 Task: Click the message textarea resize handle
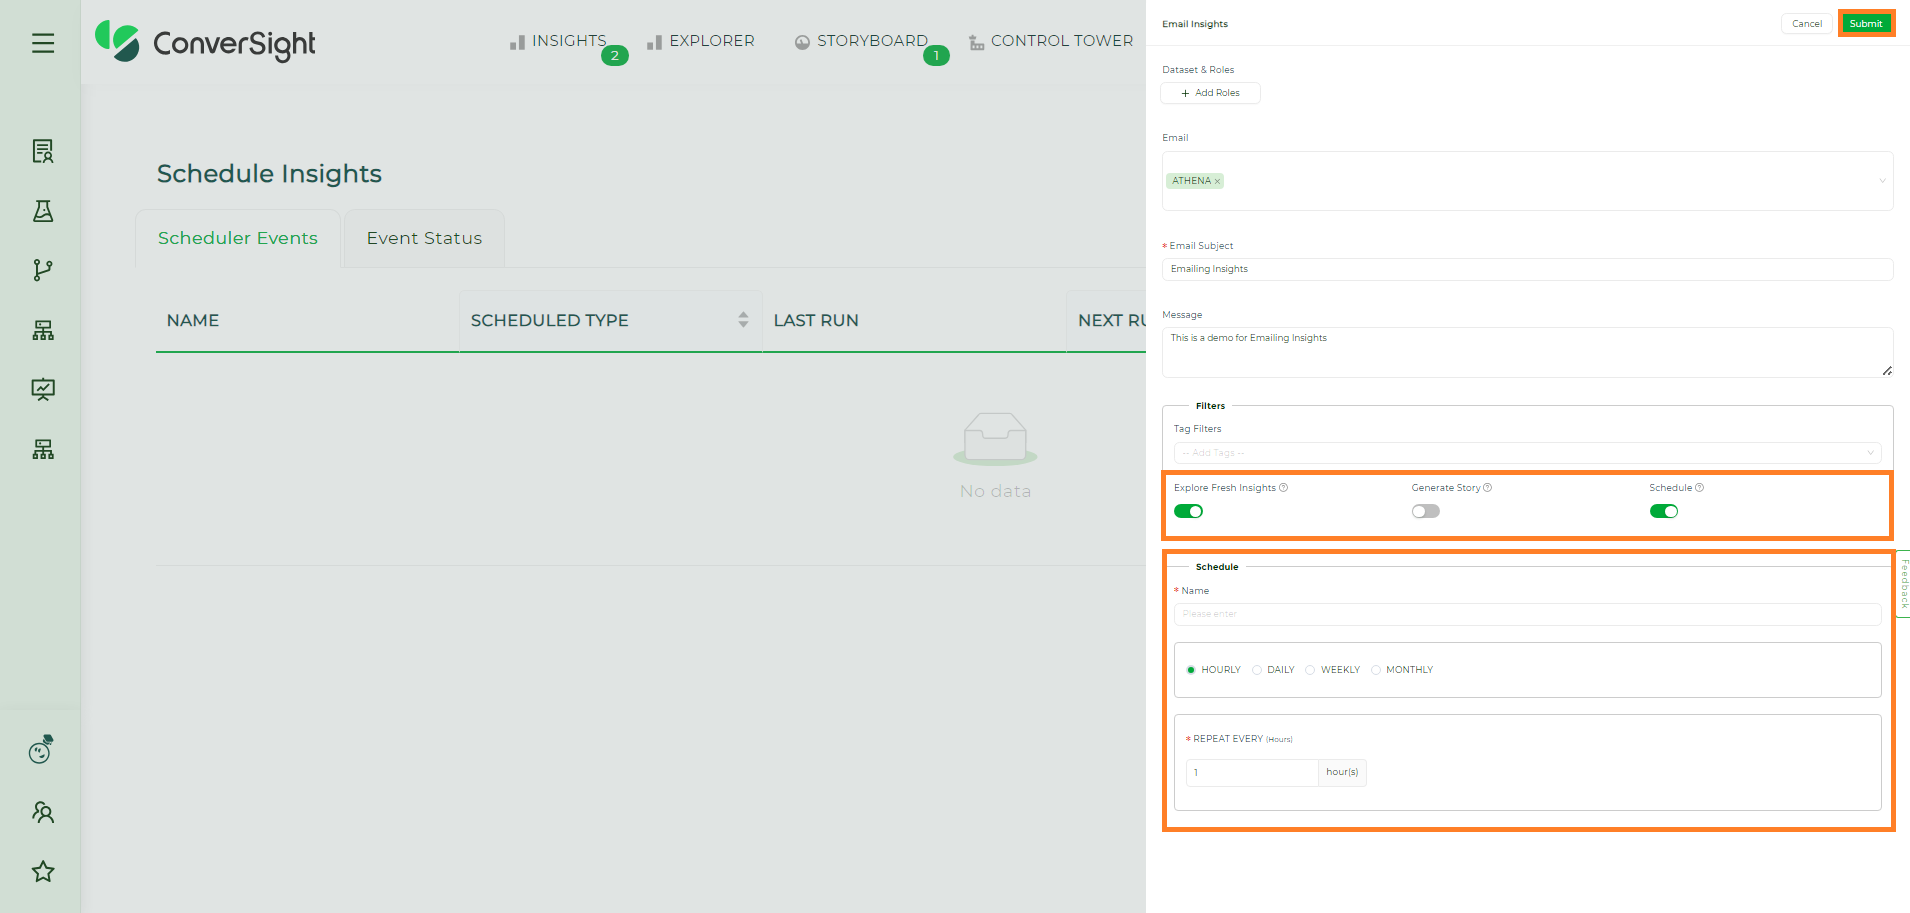[1886, 371]
